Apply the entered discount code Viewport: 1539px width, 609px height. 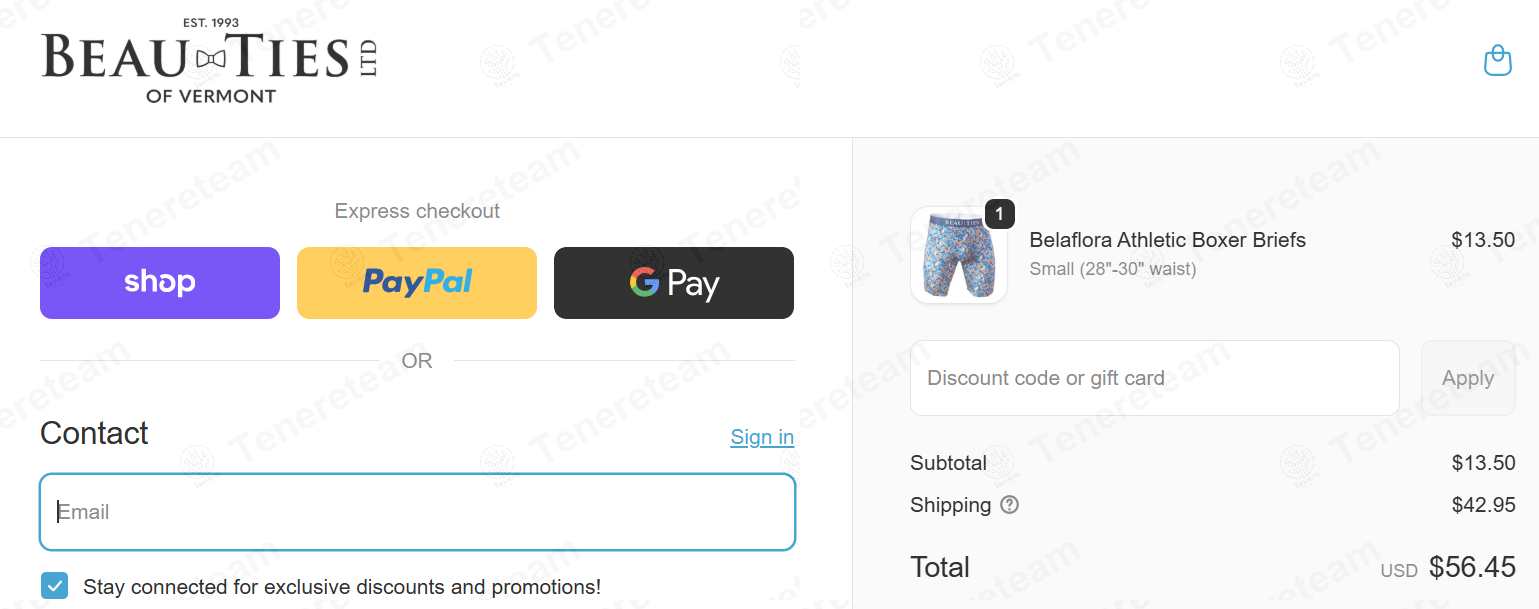[x=1467, y=377]
